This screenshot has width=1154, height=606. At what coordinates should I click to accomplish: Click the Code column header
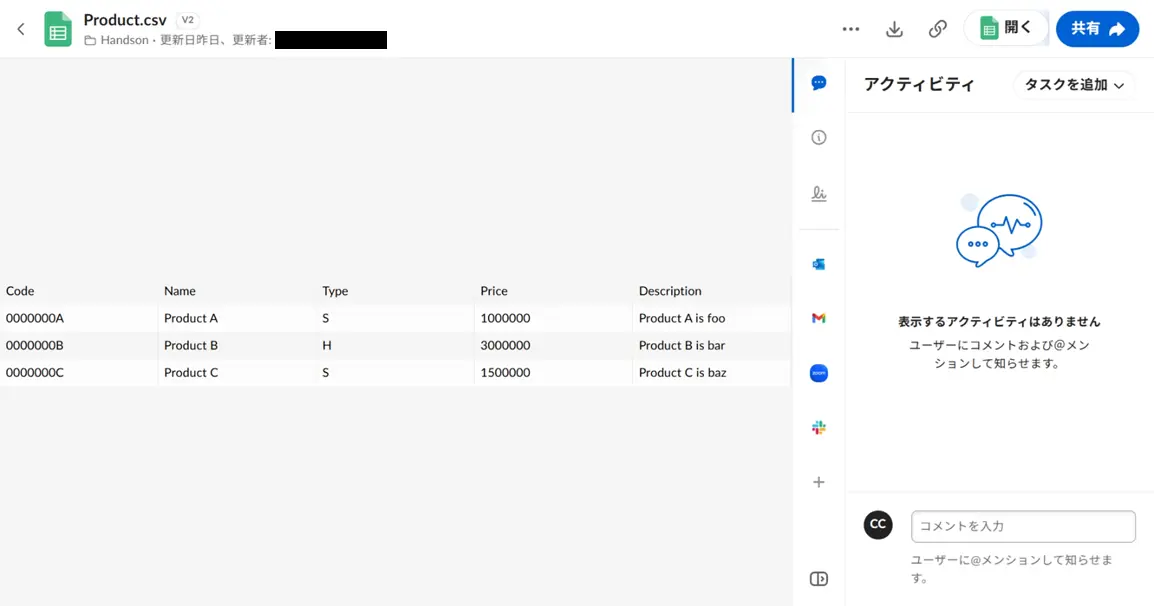tap(79, 291)
